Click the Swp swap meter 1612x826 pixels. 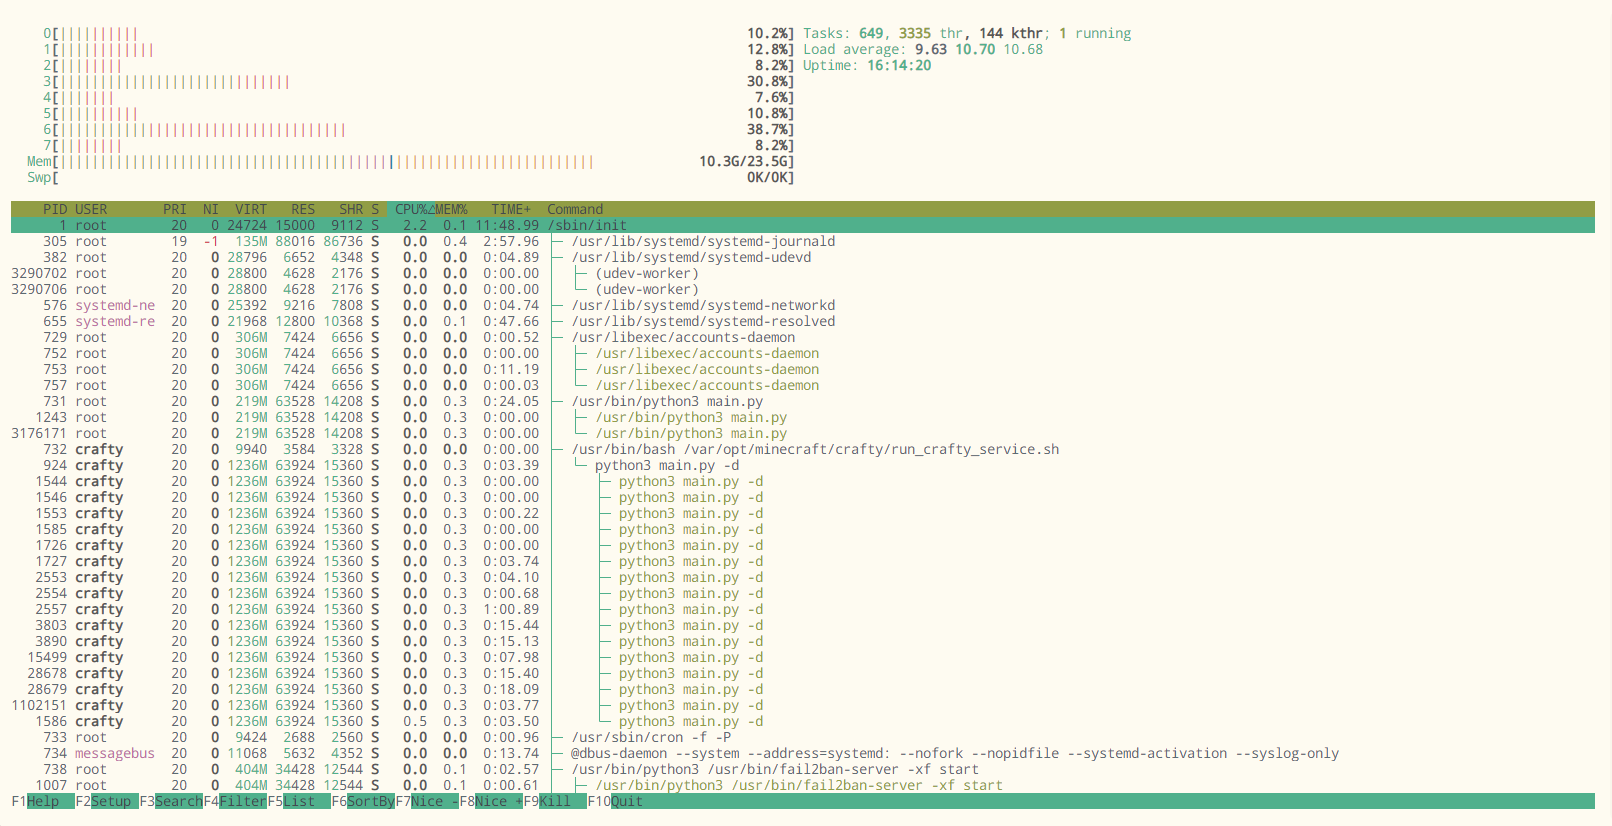[411, 177]
